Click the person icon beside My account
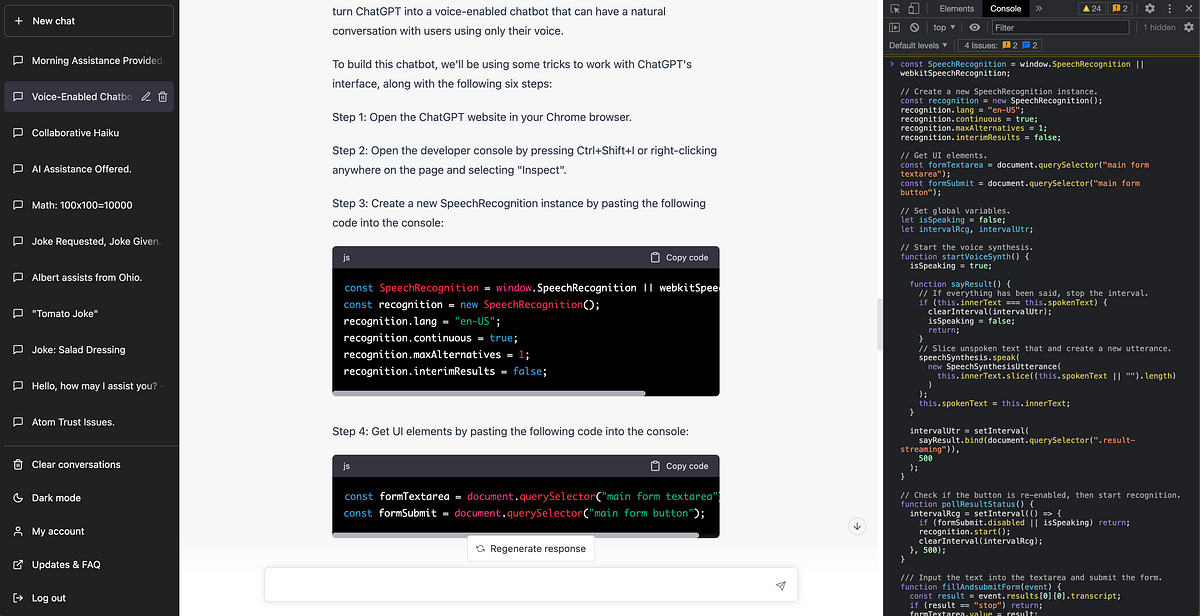Image resolution: width=1200 pixels, height=616 pixels. tap(18, 531)
